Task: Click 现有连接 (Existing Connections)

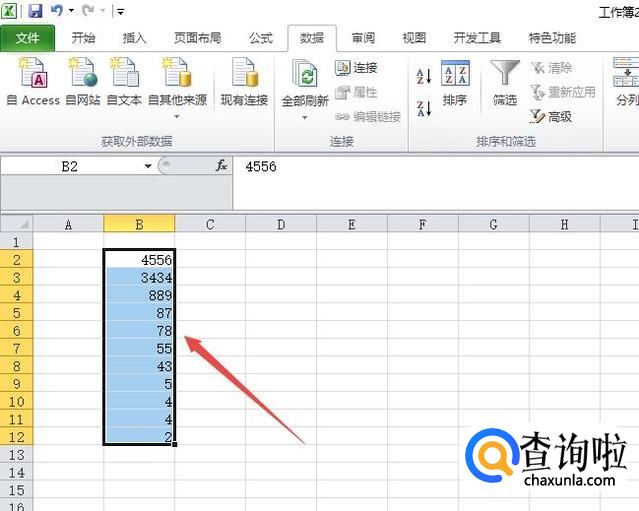Action: (x=244, y=81)
